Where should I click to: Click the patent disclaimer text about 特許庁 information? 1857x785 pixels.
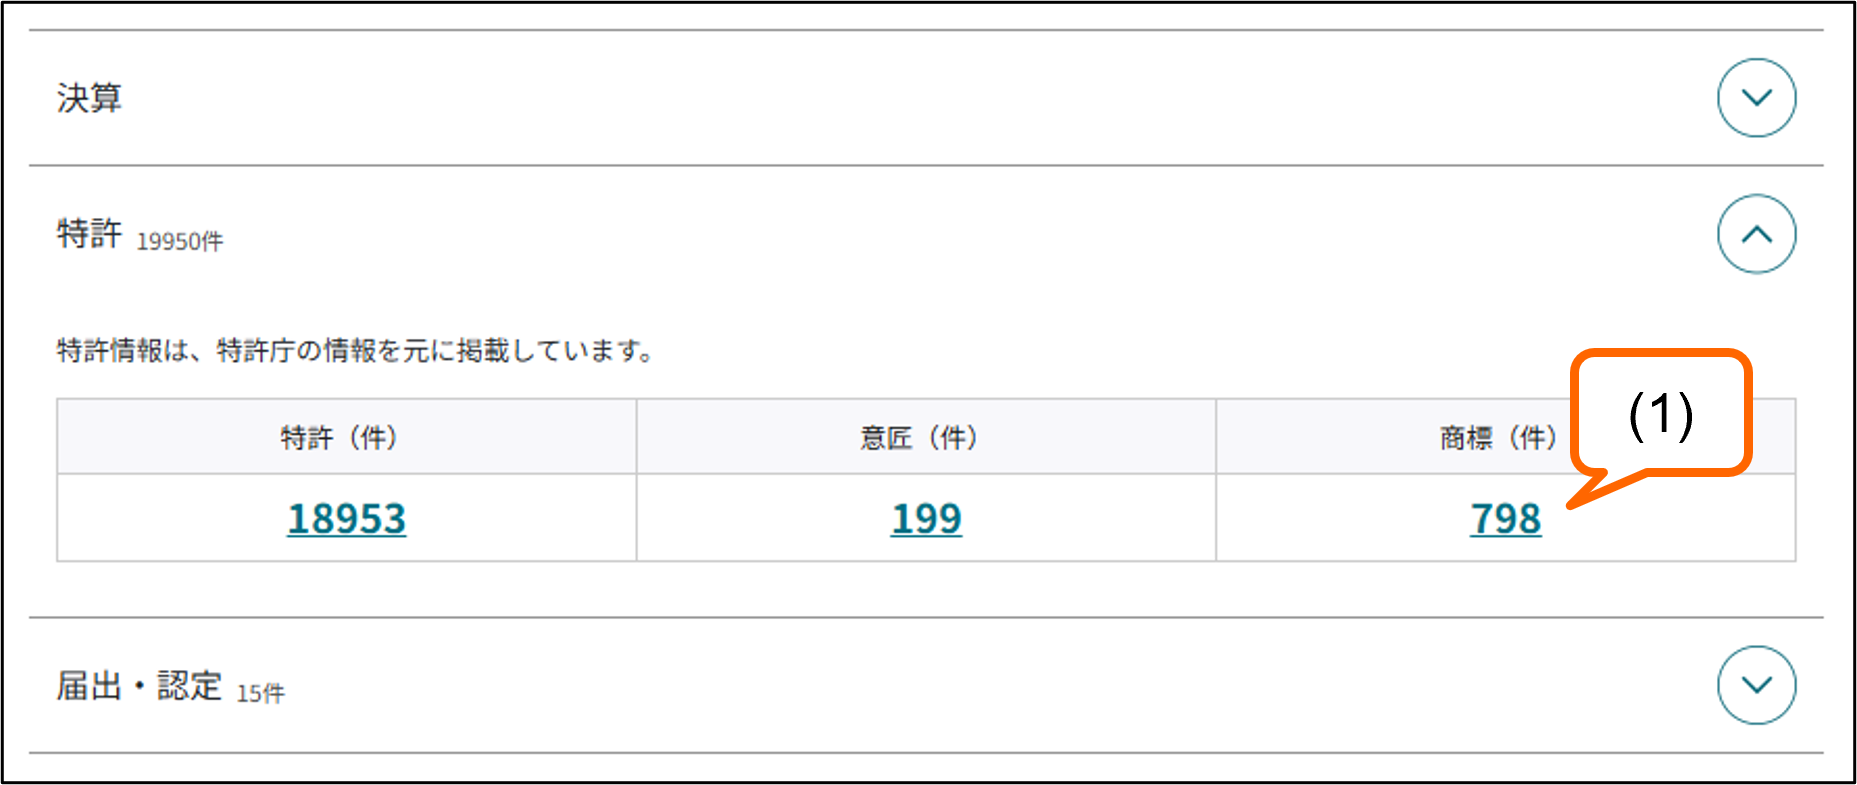coord(355,351)
